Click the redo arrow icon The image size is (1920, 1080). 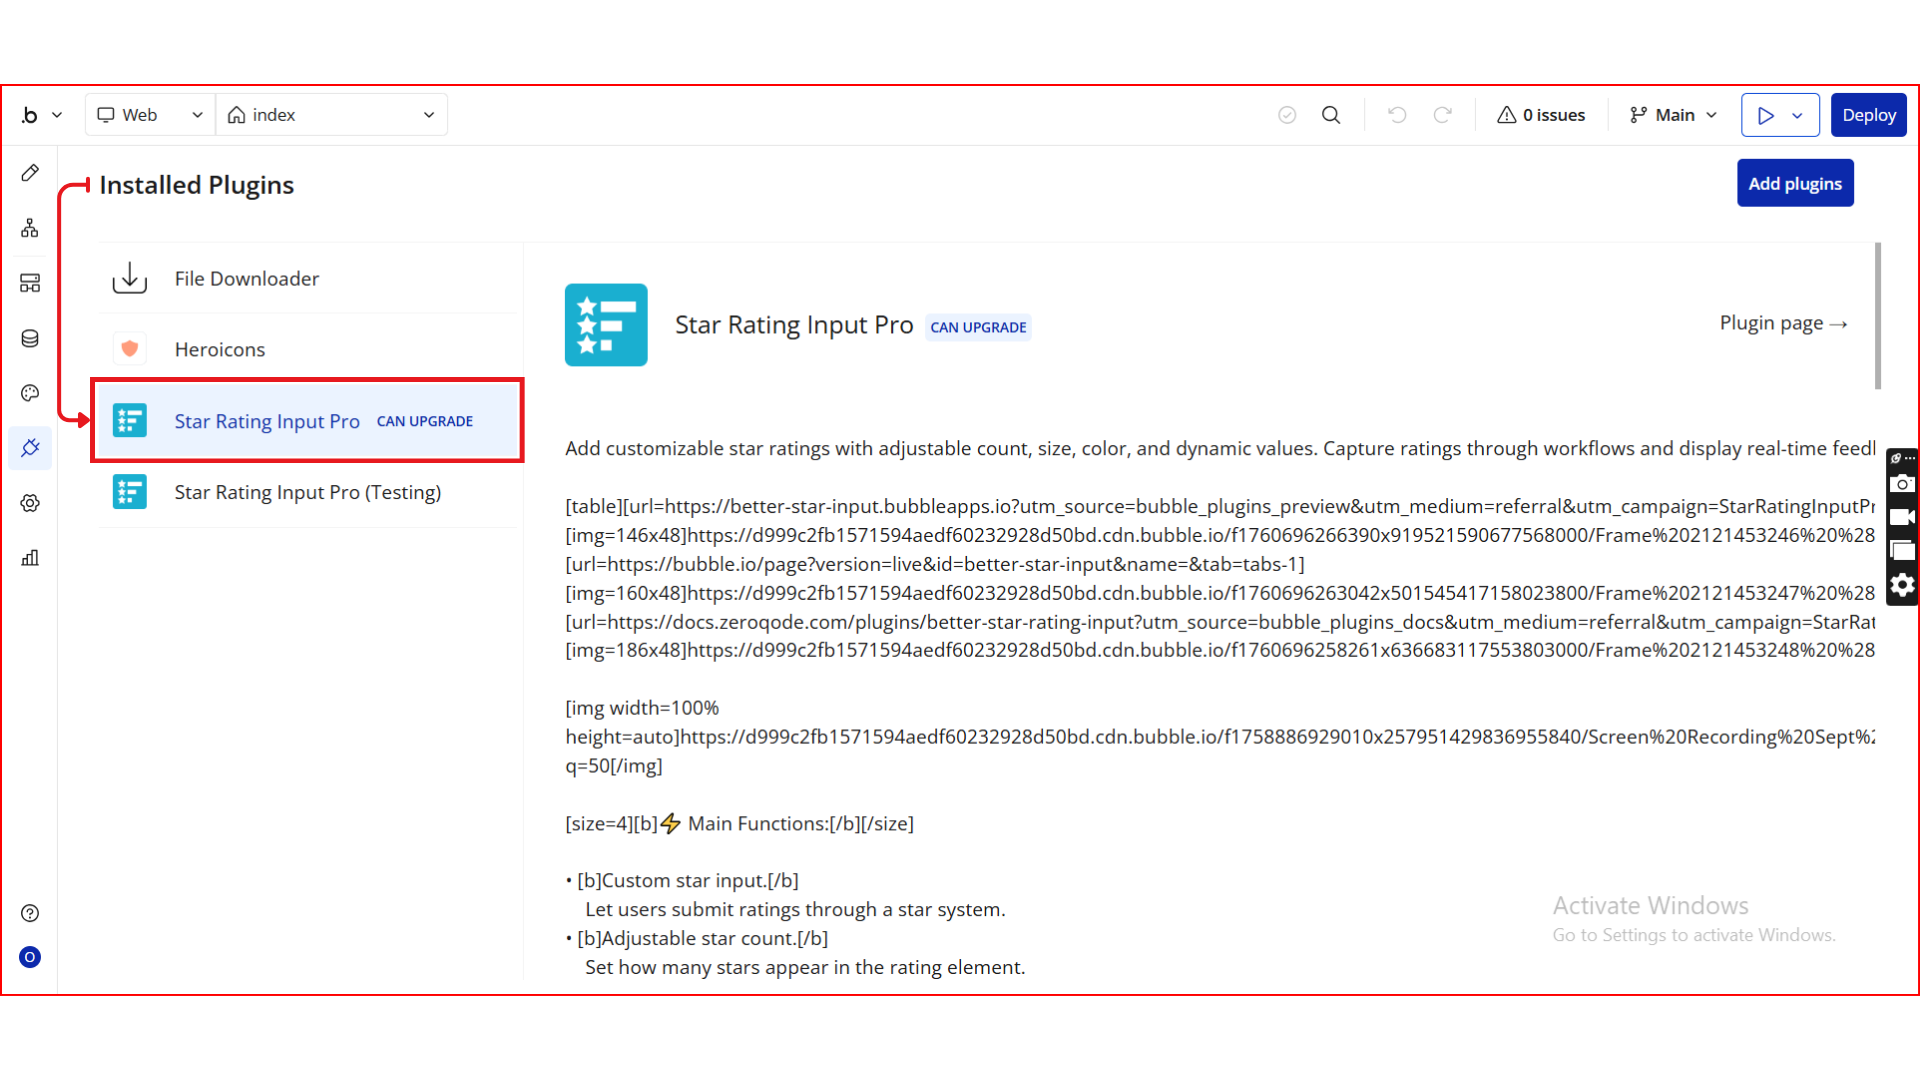pyautogui.click(x=1442, y=115)
